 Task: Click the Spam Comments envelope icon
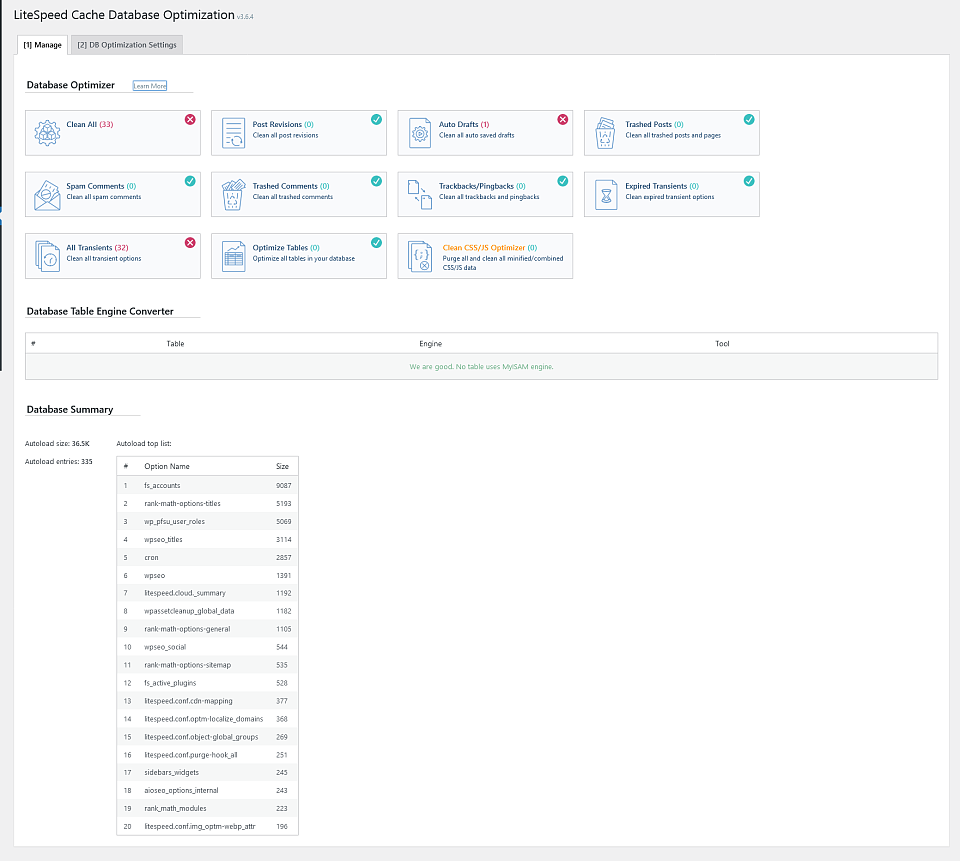[47, 195]
